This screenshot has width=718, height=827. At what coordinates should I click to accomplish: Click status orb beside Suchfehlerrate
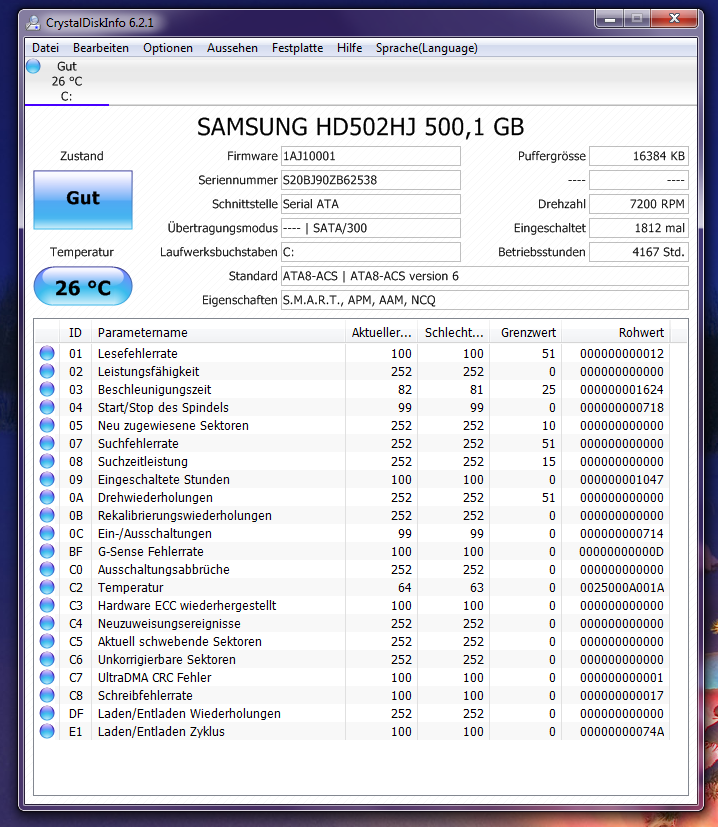pos(47,443)
